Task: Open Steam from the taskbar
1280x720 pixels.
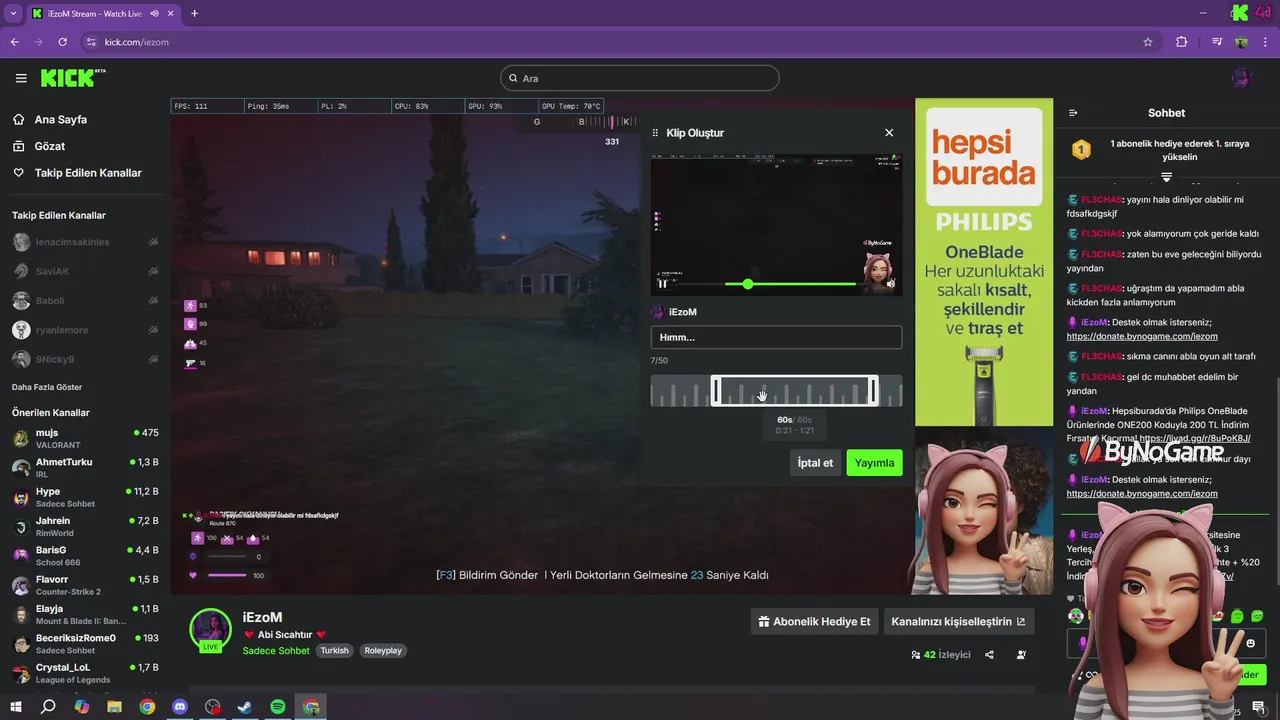Action: point(245,707)
